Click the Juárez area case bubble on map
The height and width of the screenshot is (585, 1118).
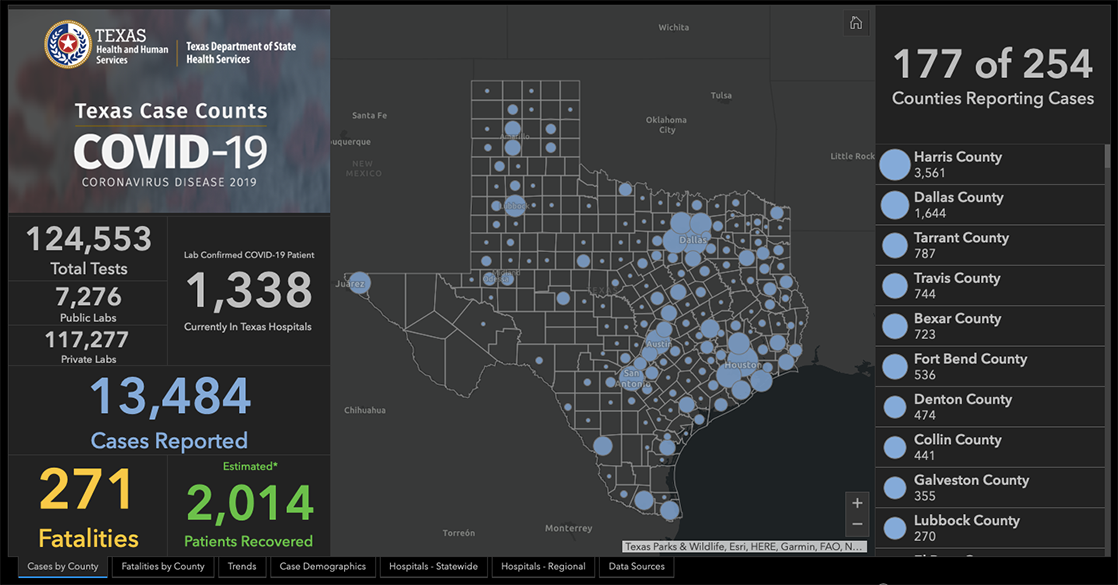[359, 283]
